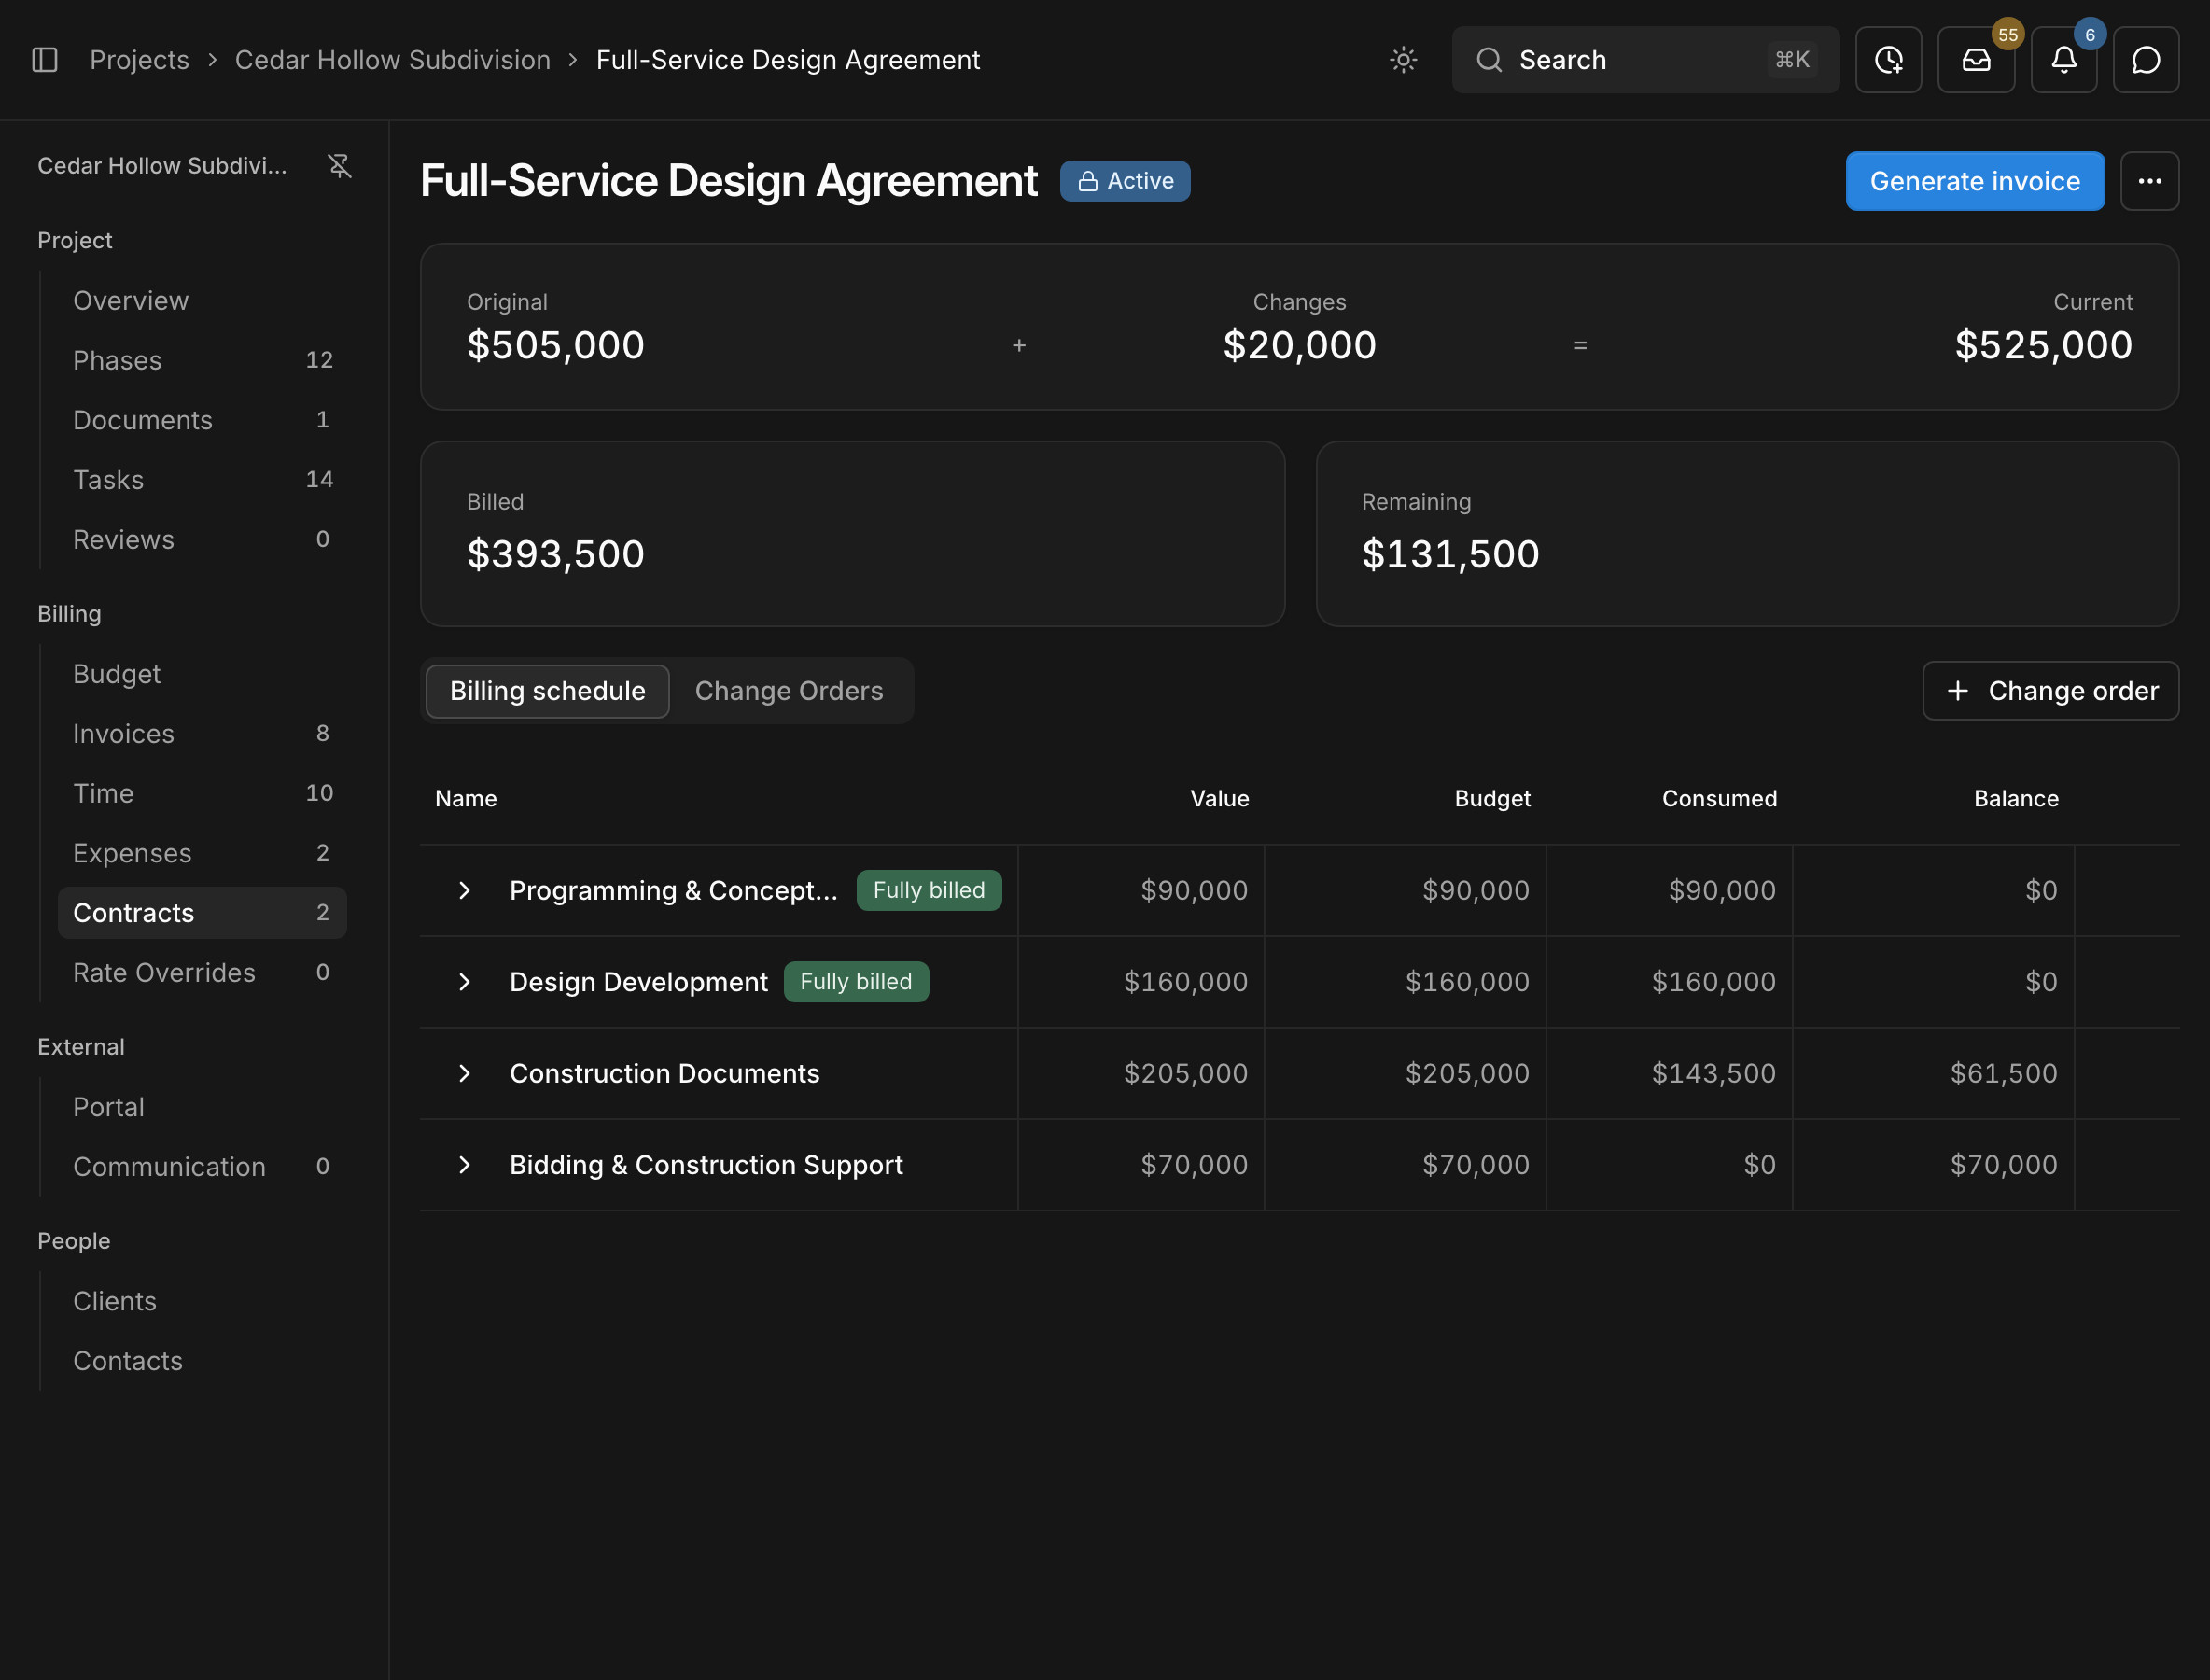Switch theme with the sun icon
2210x1680 pixels.
(1403, 60)
